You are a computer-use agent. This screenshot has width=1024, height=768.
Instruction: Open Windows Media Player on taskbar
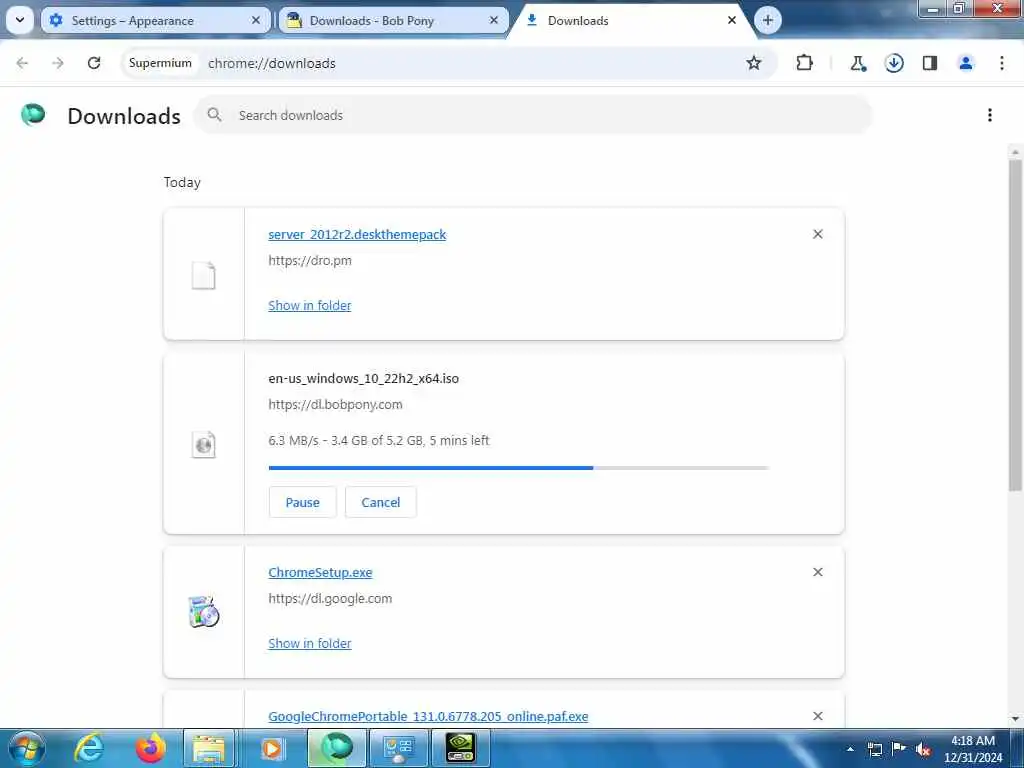(272, 748)
